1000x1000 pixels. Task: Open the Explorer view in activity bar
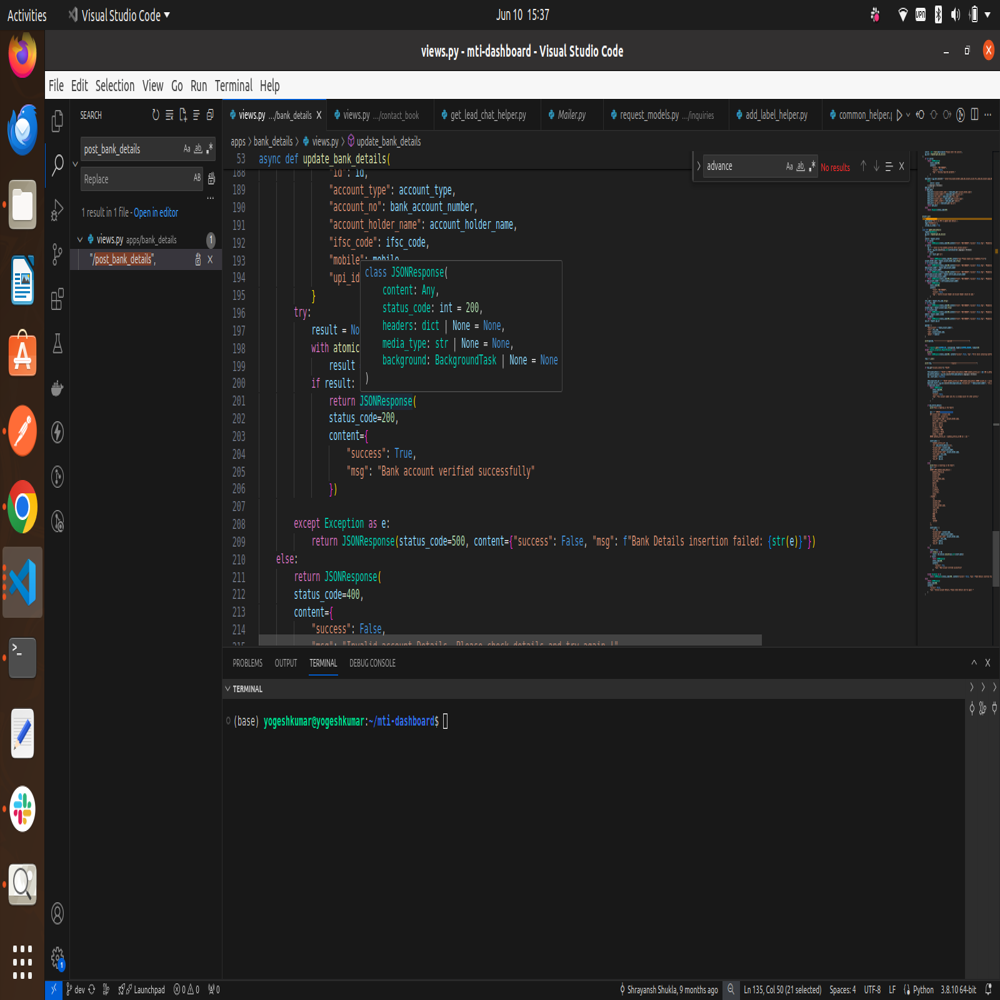pyautogui.click(x=57, y=120)
